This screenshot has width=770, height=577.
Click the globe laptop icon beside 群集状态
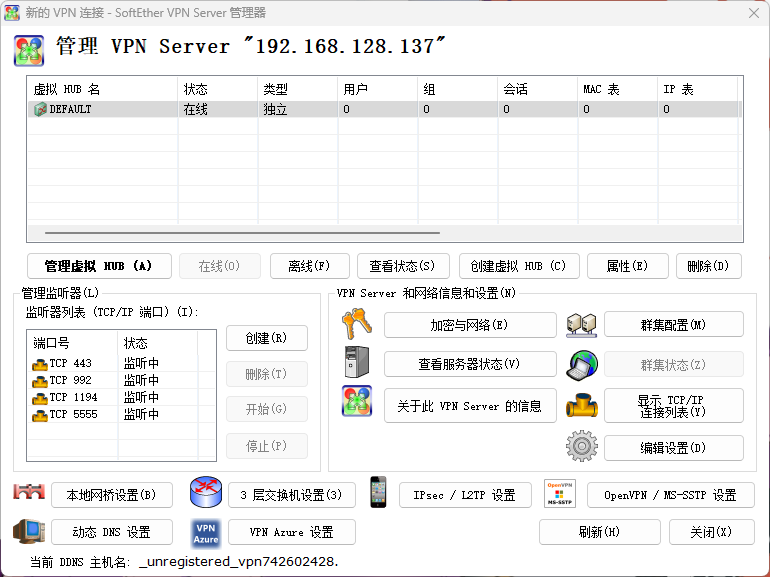click(582, 365)
